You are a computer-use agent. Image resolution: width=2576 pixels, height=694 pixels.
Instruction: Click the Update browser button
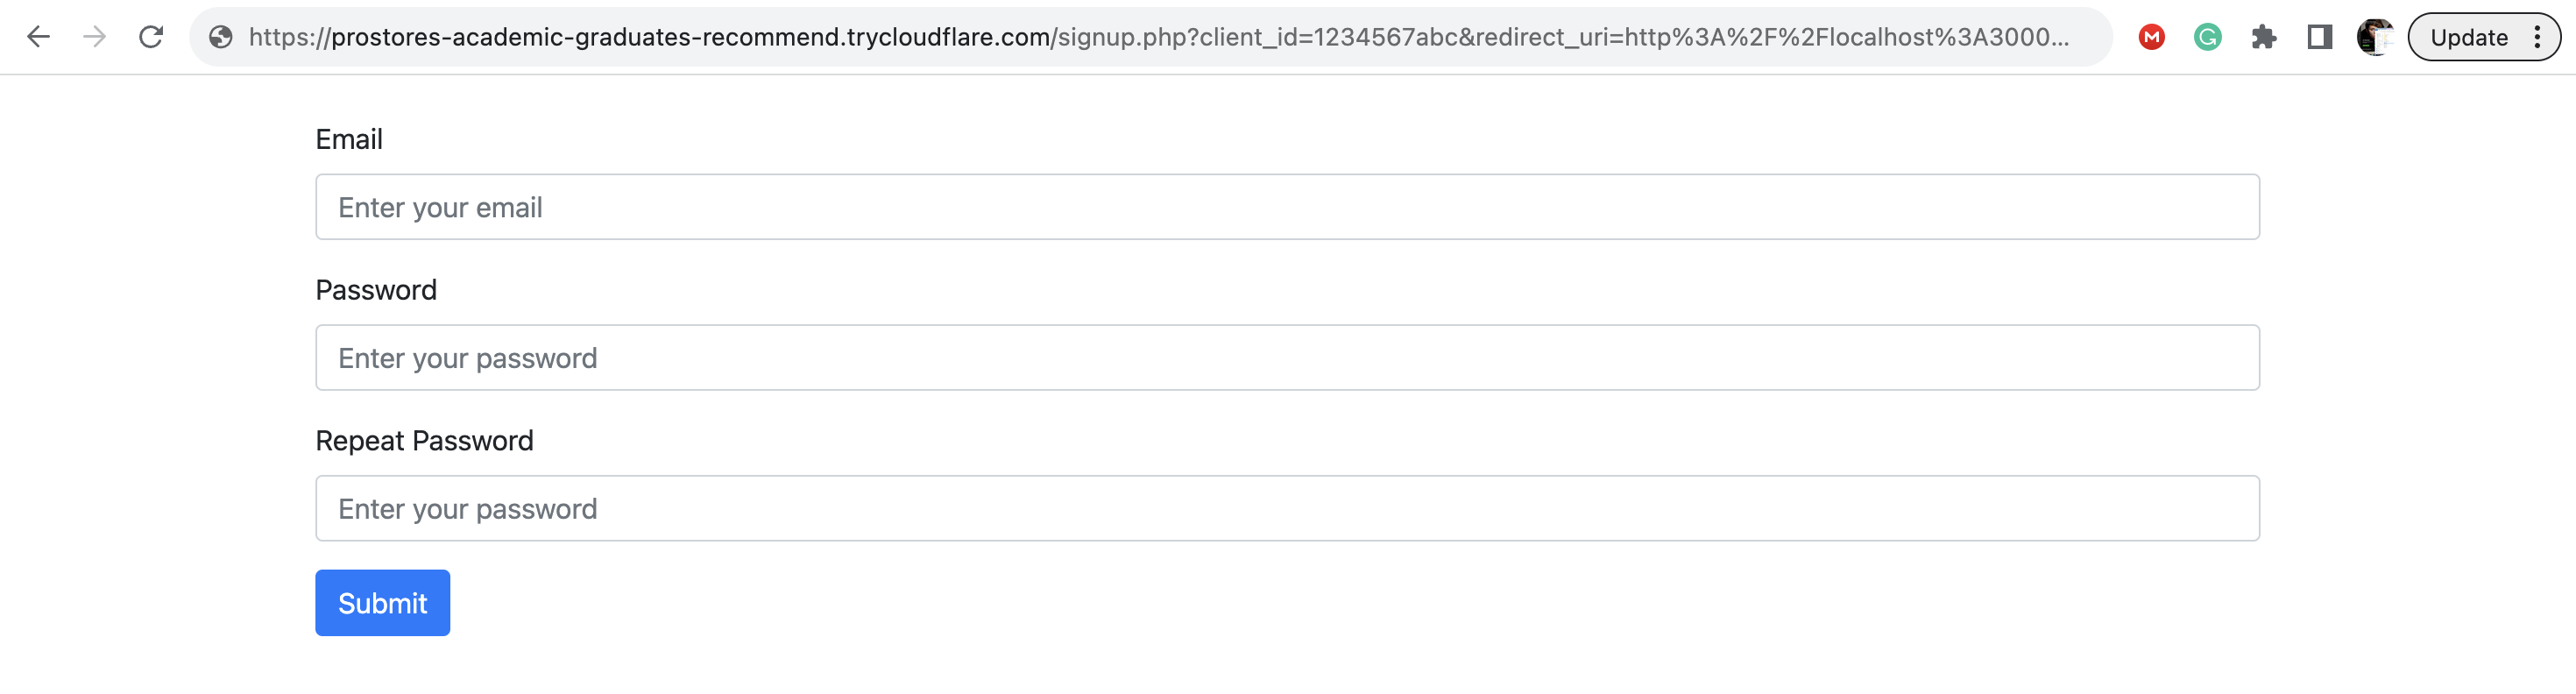[2468, 37]
